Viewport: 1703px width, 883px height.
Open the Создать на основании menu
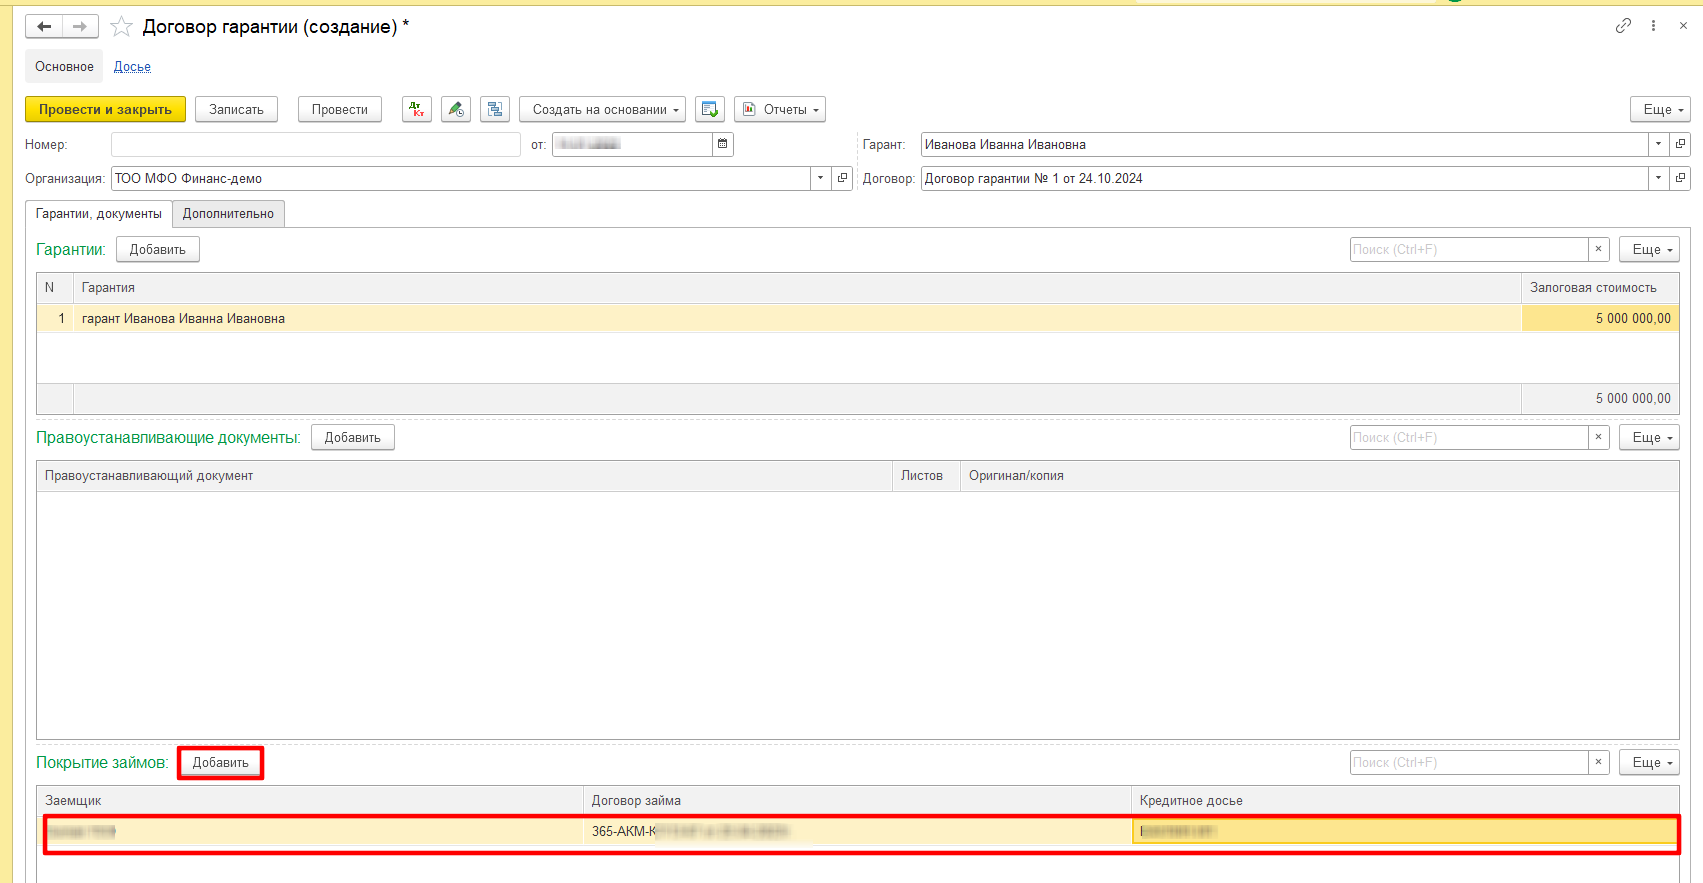602,110
